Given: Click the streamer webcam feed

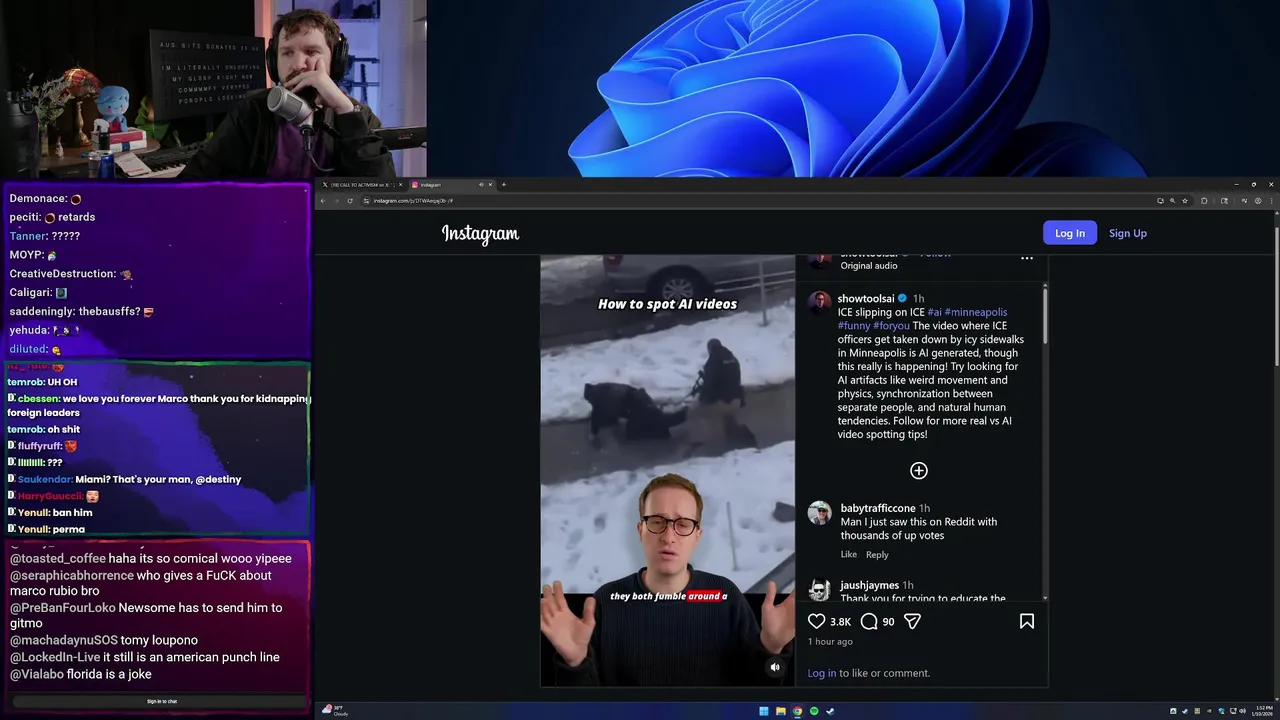Looking at the screenshot, I should 213,89.
